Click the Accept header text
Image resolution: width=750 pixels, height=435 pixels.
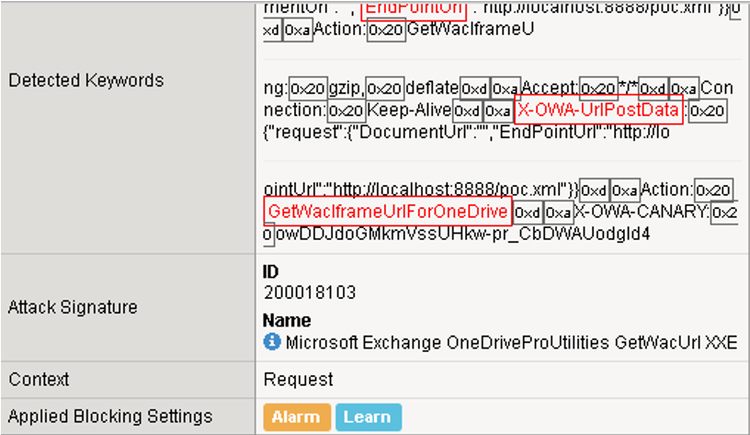click(x=548, y=87)
